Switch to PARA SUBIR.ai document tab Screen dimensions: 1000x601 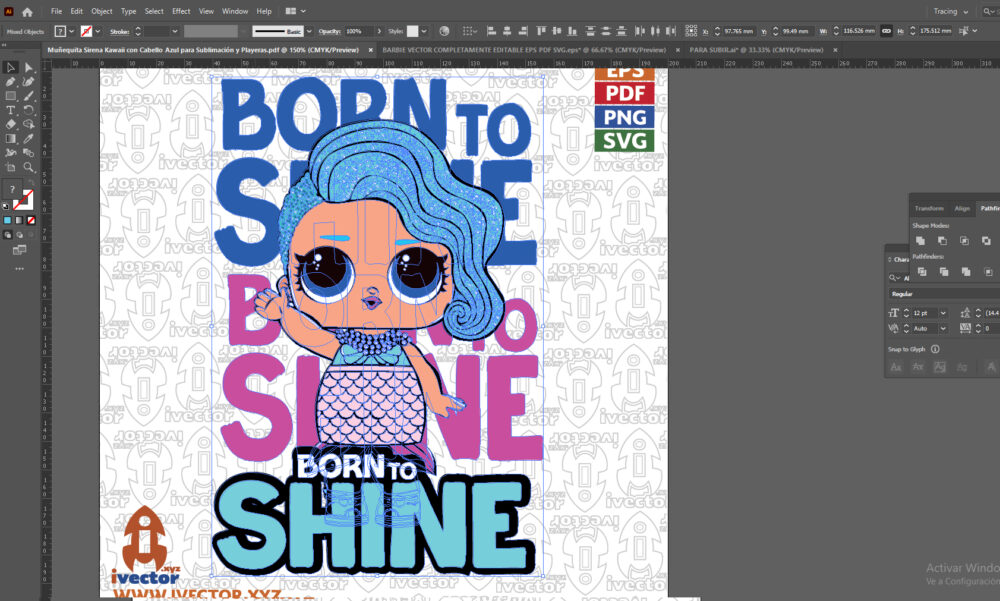756,50
